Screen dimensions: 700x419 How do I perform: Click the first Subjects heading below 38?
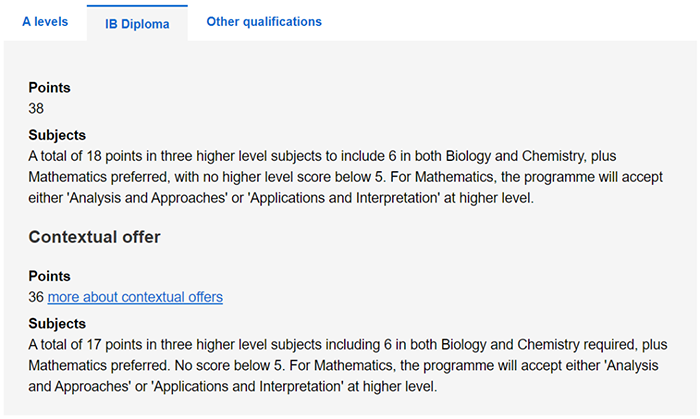(57, 135)
